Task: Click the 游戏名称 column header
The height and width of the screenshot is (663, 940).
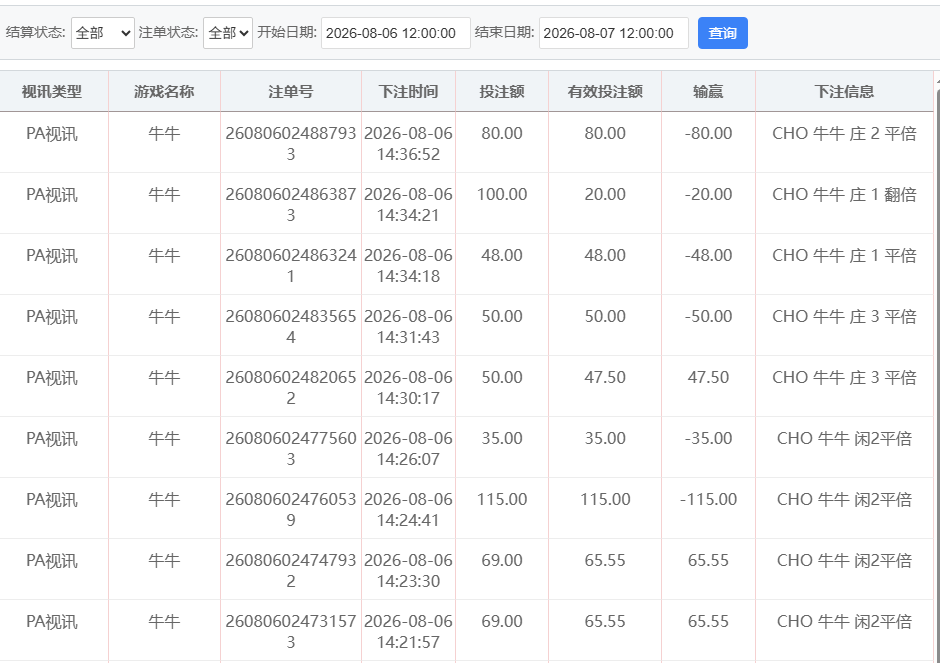Action: [x=164, y=92]
